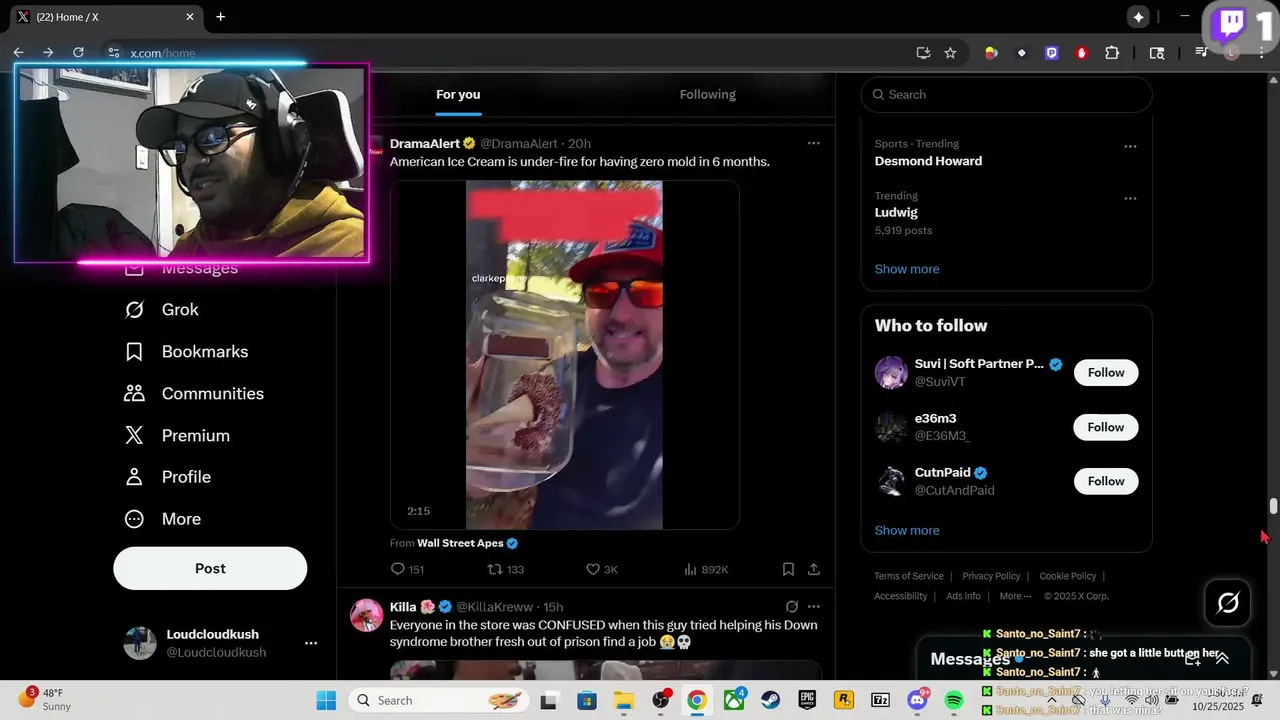Expand the More footer links
The height and width of the screenshot is (720, 1280).
point(1015,596)
